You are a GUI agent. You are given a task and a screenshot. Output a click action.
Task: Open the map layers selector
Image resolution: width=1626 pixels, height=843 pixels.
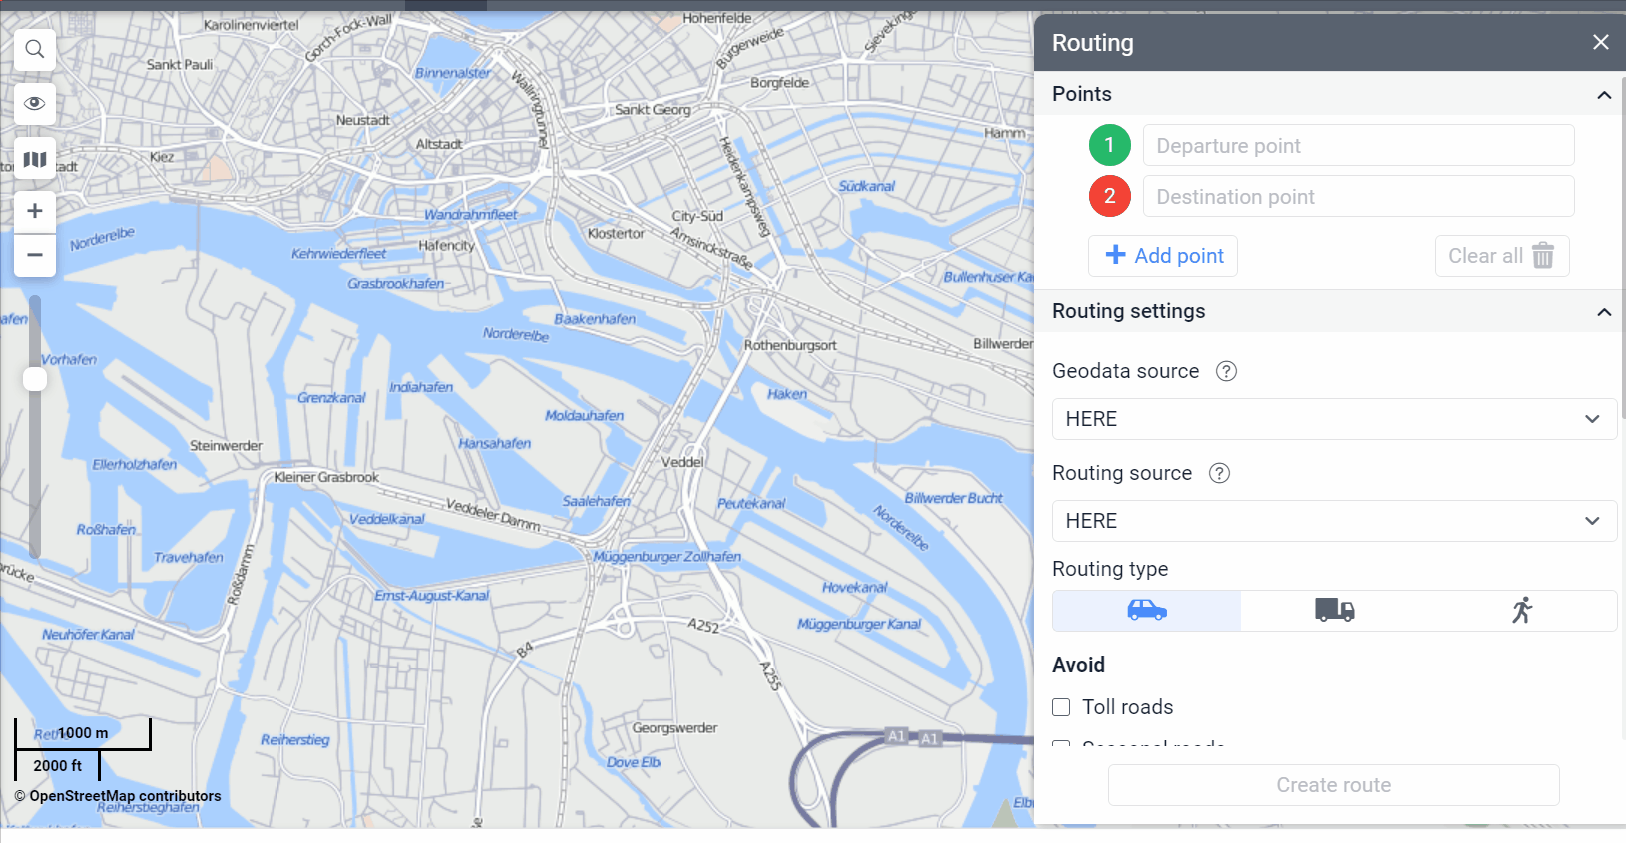35,159
